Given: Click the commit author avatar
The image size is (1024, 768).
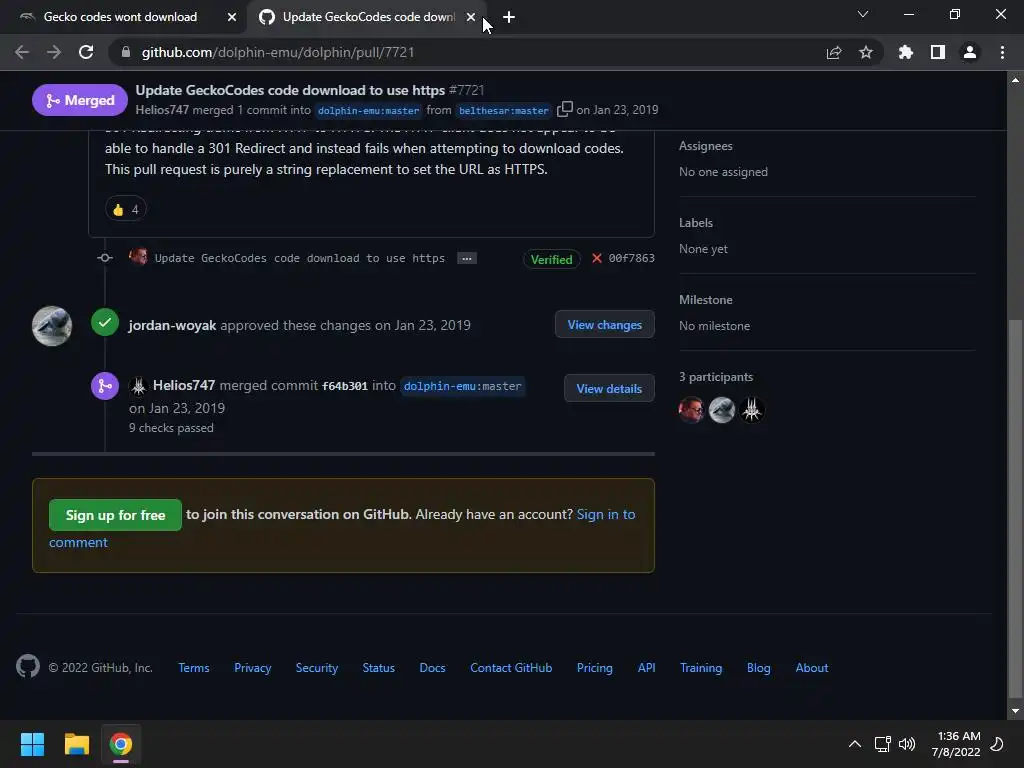Looking at the screenshot, I should (x=138, y=257).
